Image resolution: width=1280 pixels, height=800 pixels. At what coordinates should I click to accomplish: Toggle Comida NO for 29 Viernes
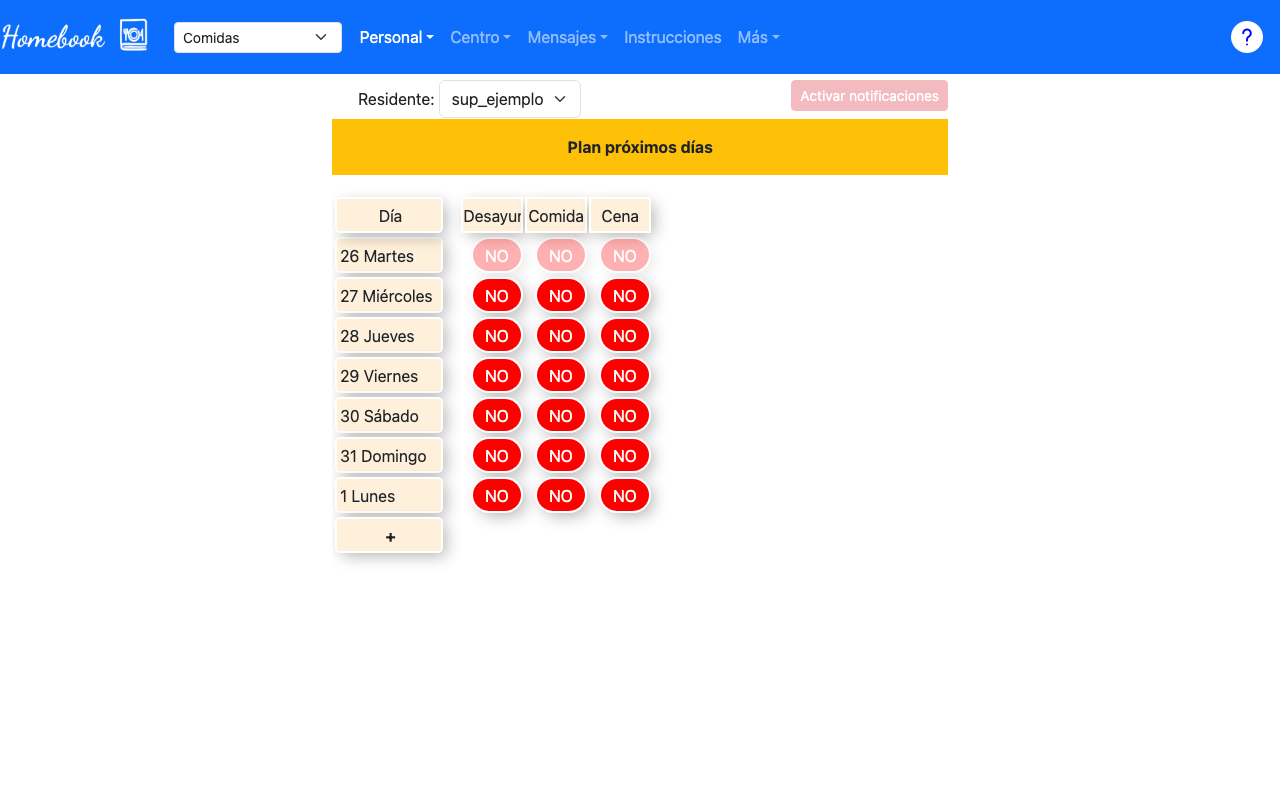[x=561, y=376]
